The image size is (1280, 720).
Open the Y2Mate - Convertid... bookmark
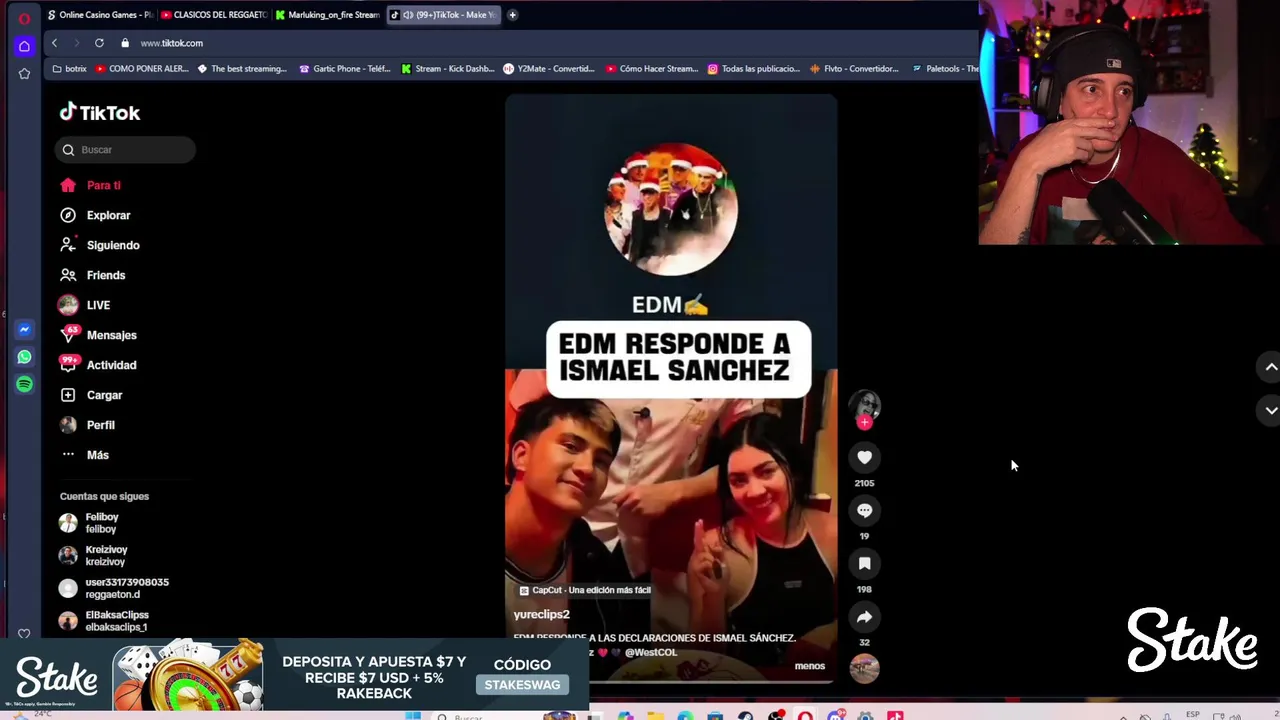click(x=549, y=69)
